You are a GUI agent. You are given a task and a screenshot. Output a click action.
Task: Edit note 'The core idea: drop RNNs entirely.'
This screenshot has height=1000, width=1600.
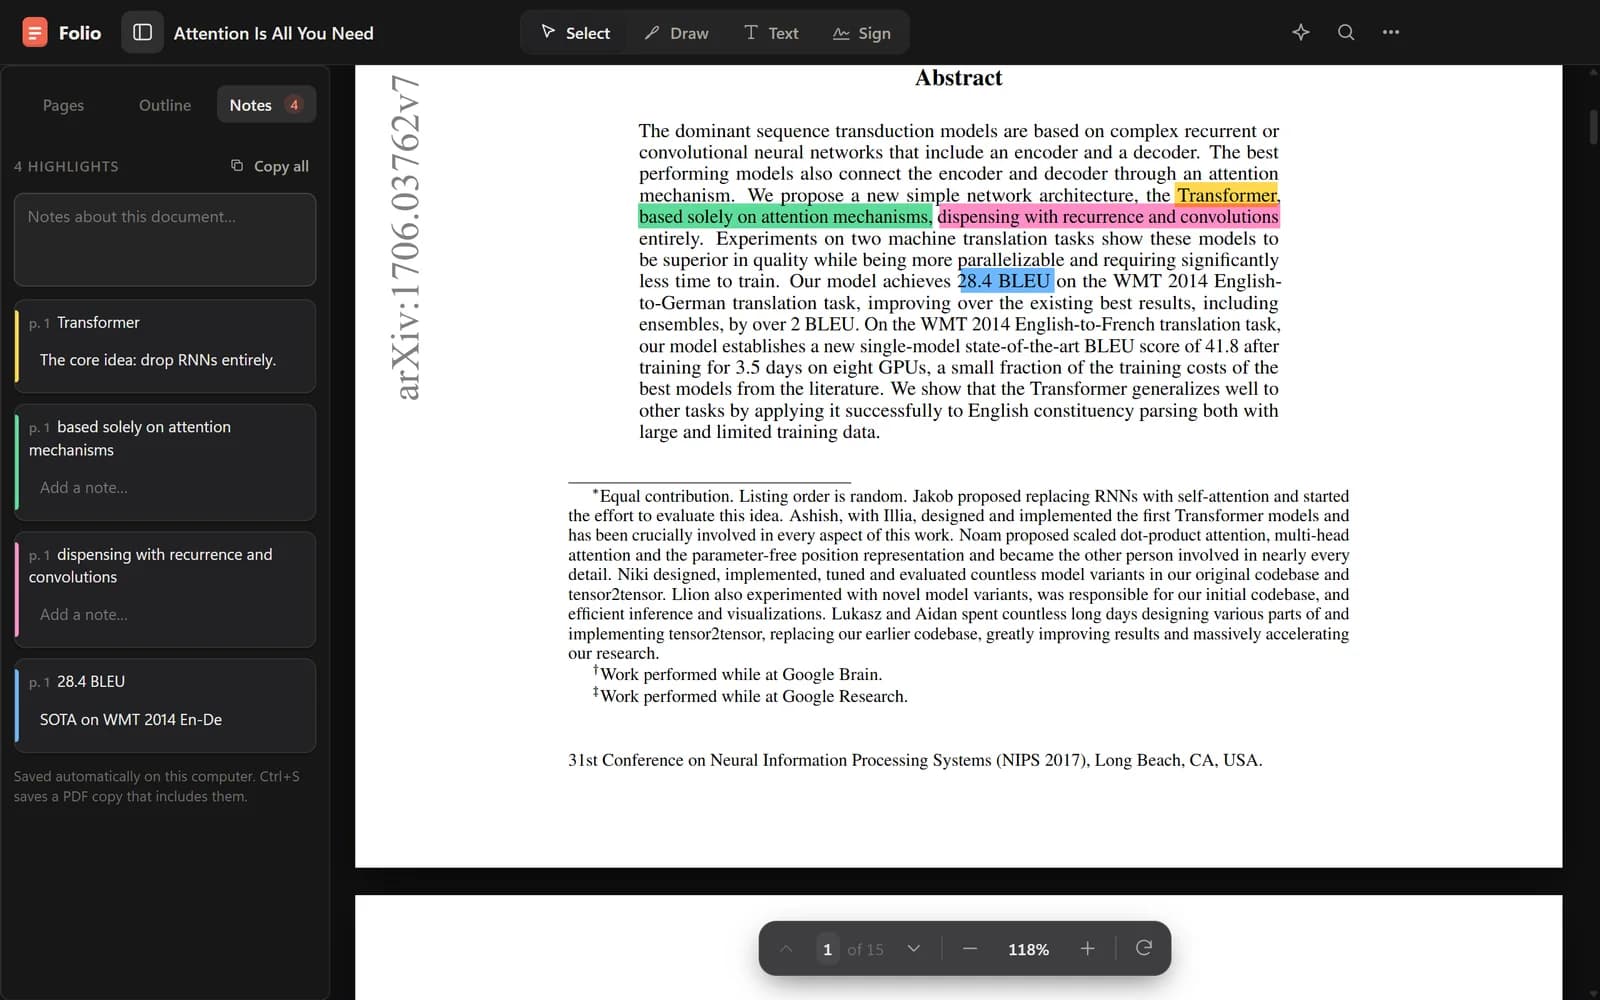coord(158,360)
